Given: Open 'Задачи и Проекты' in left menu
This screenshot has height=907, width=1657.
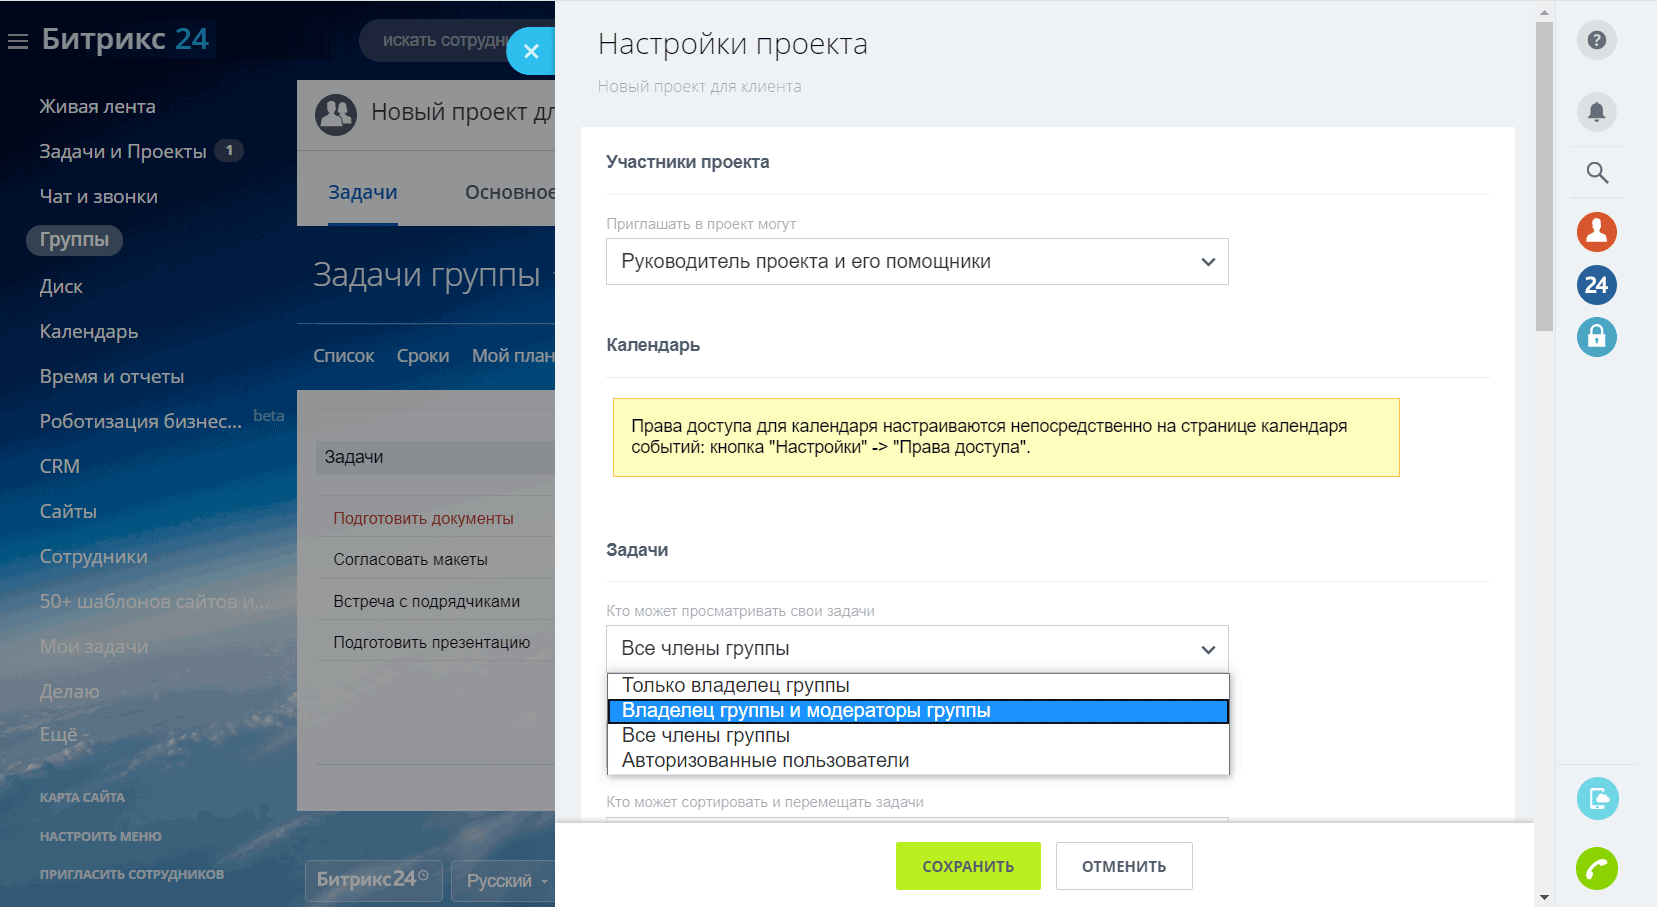Looking at the screenshot, I should [123, 152].
